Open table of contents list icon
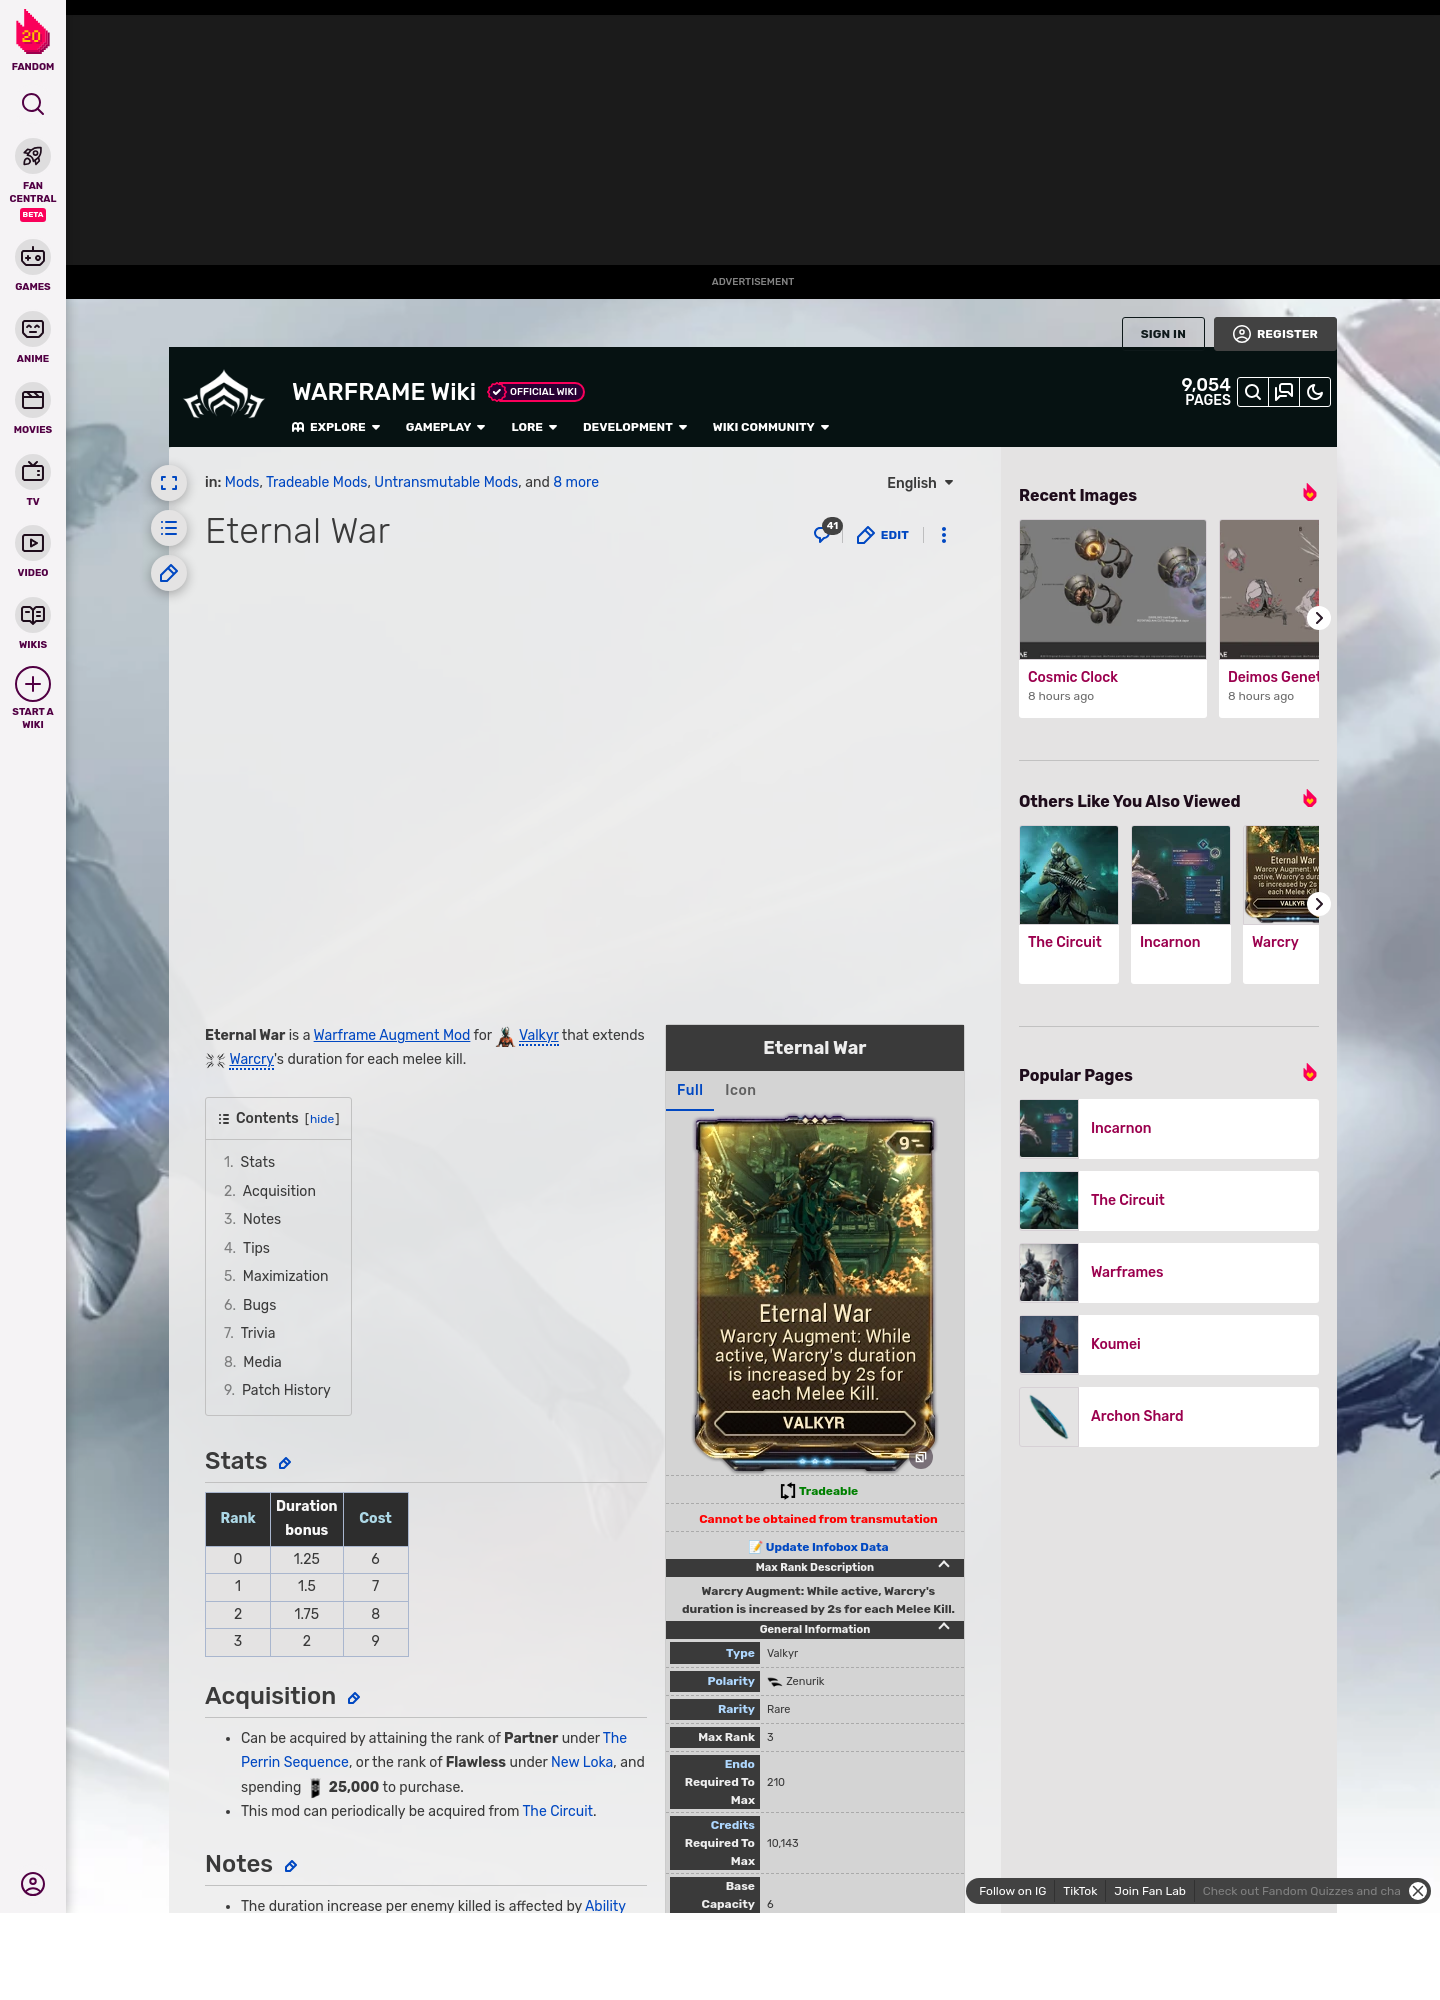The image size is (1440, 2000). (x=169, y=528)
